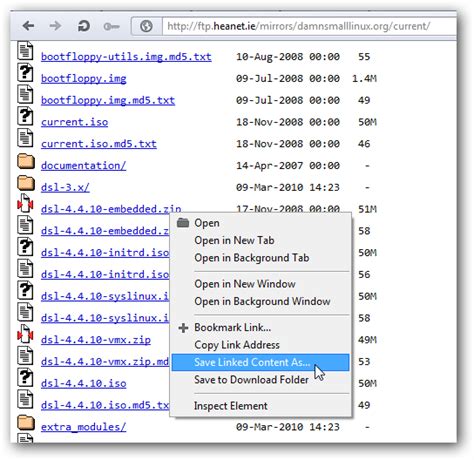Click the unknown-file icon beside current.iso

(x=25, y=116)
